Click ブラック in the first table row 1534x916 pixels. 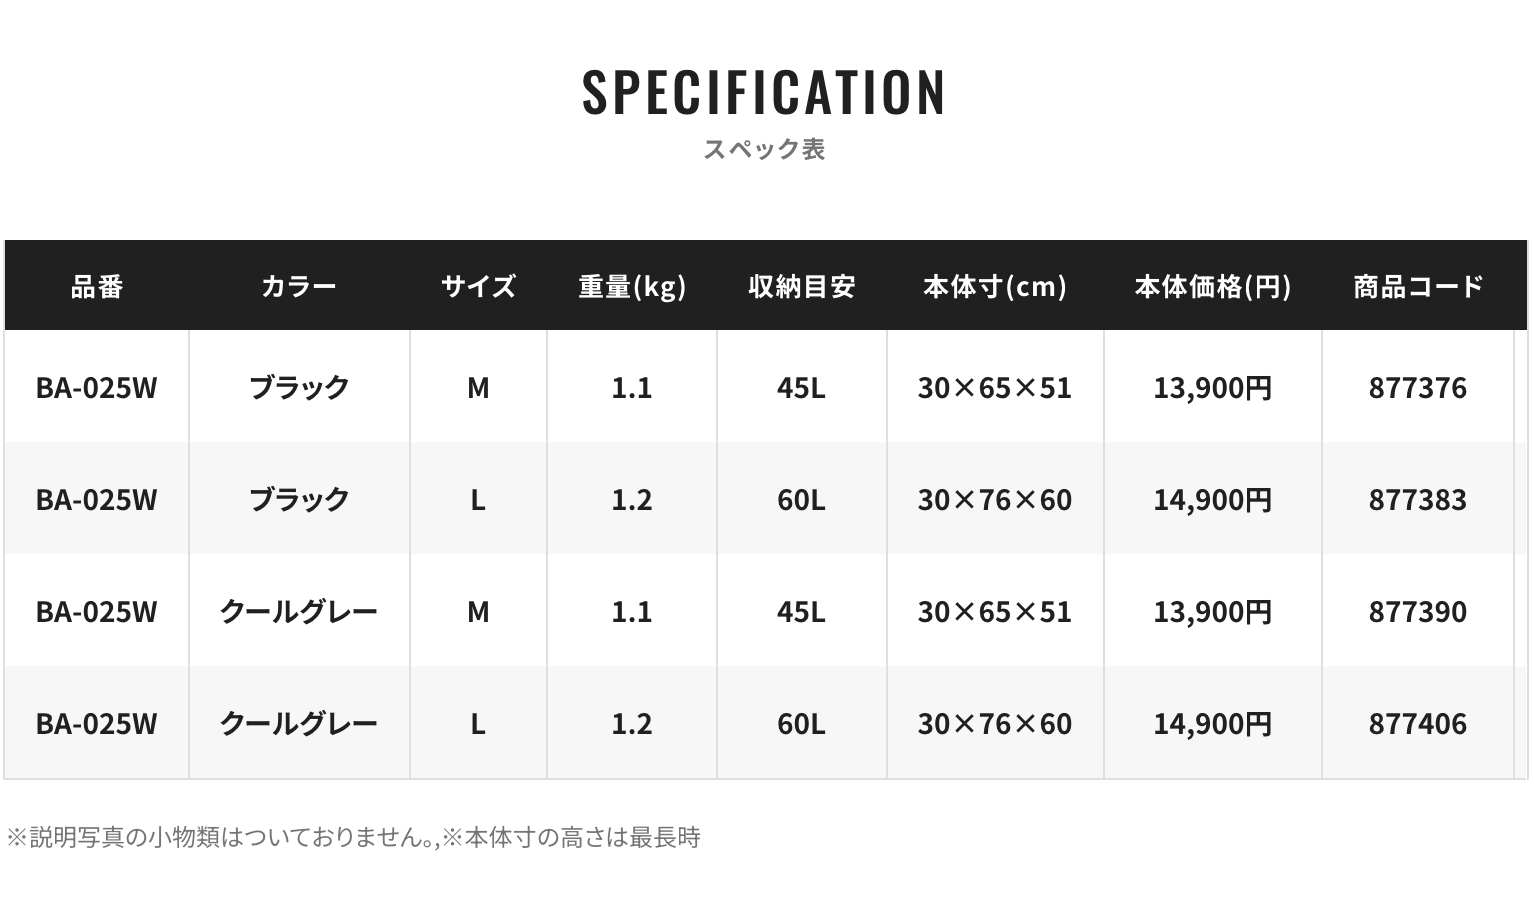(x=299, y=387)
